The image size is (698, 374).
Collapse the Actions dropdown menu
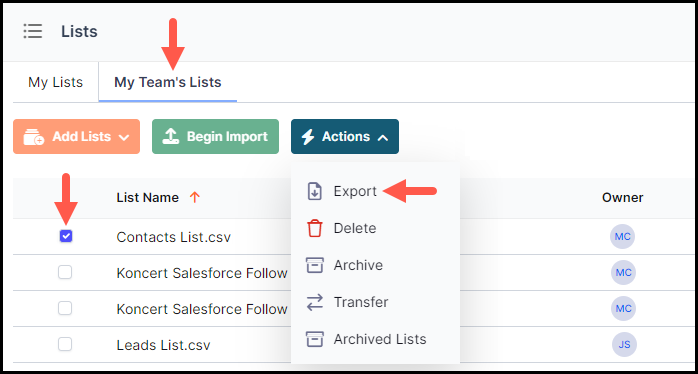coord(345,137)
